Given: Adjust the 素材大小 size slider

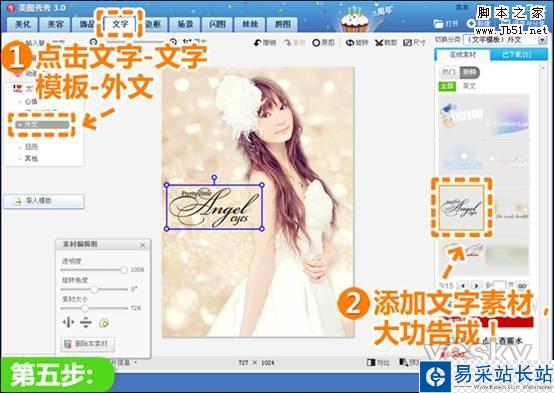Looking at the screenshot, I should tap(85, 308).
